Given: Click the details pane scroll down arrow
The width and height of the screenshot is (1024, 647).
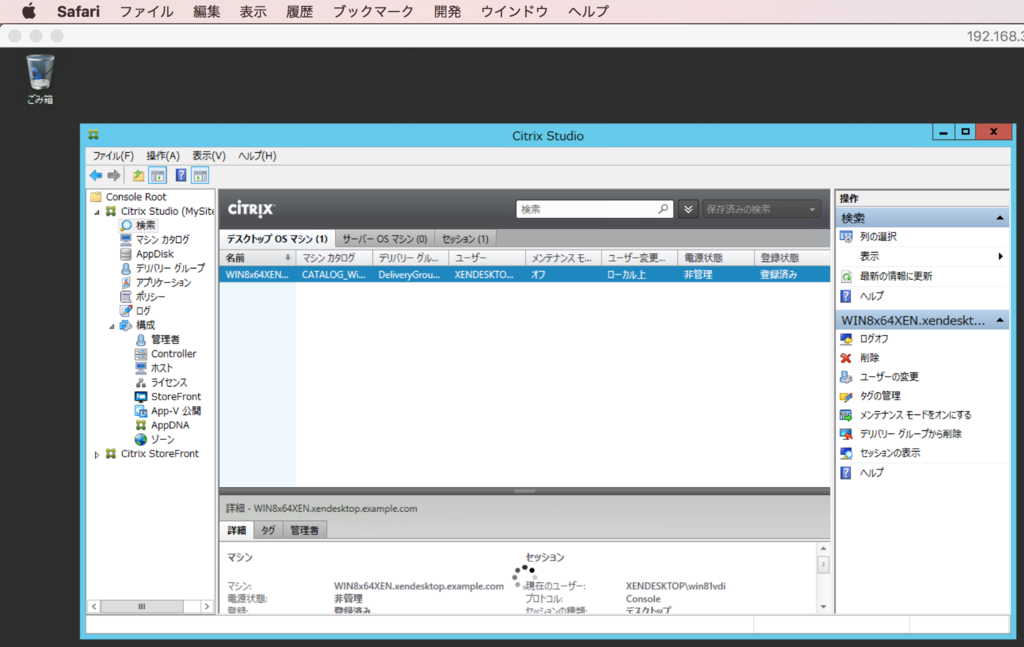Looking at the screenshot, I should pos(823,607).
